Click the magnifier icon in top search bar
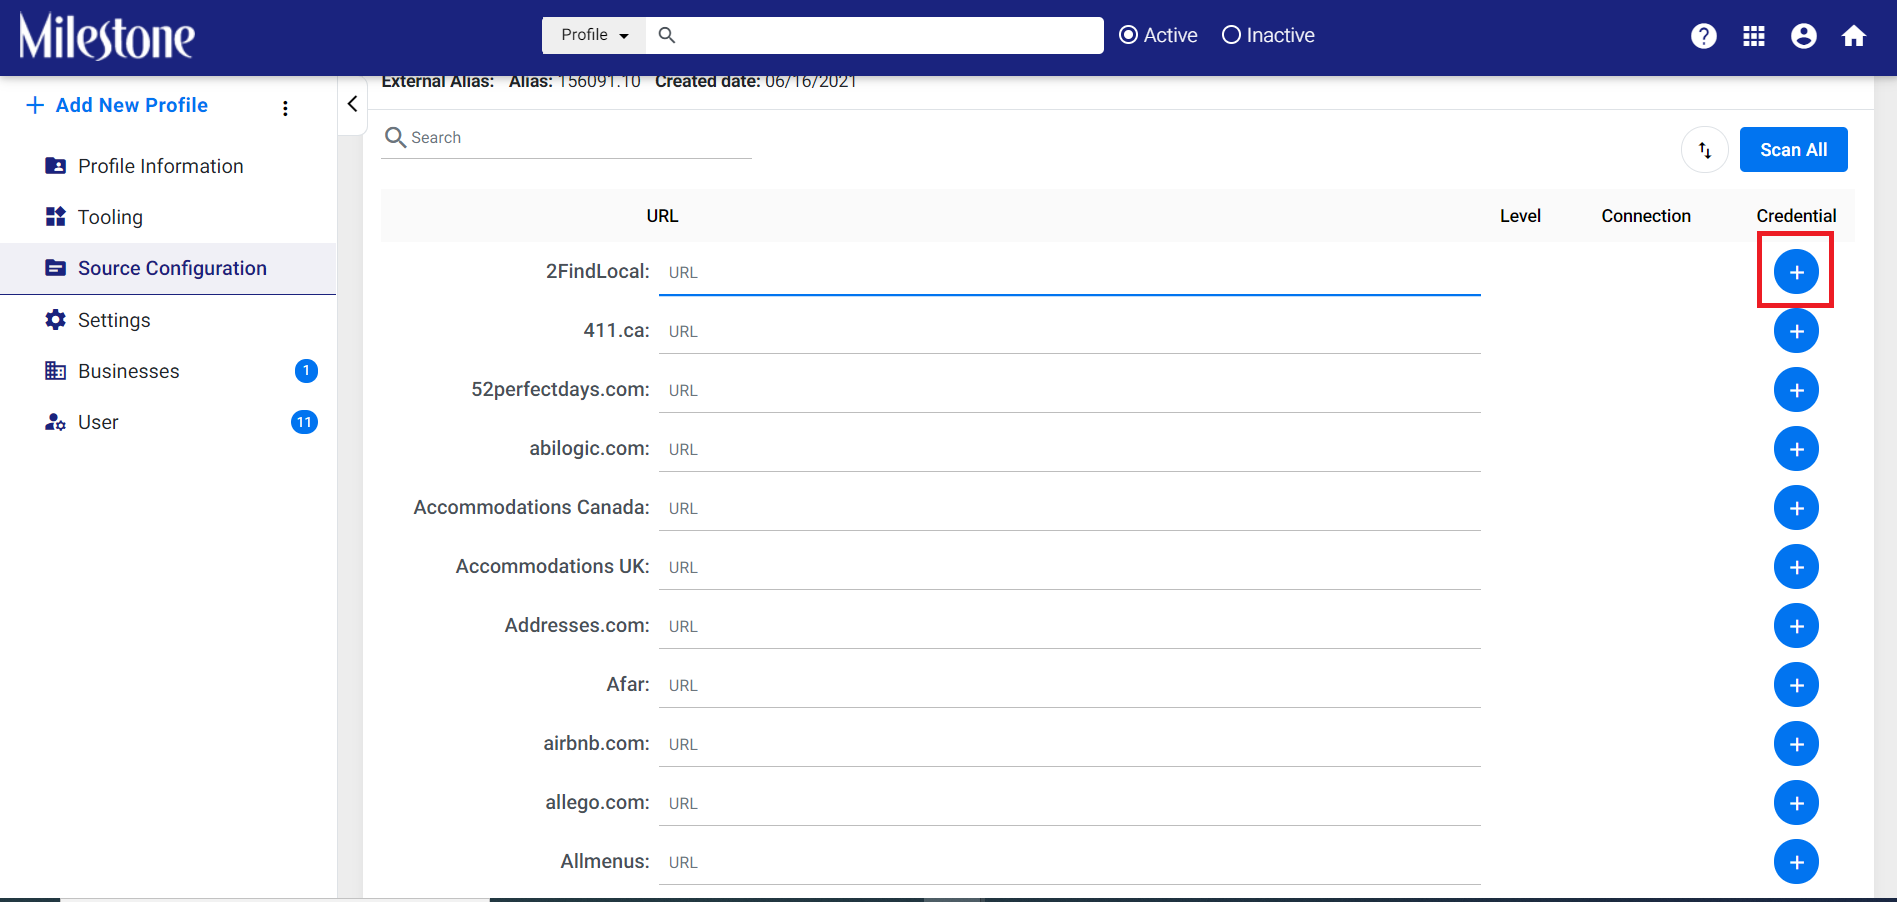 tap(667, 35)
